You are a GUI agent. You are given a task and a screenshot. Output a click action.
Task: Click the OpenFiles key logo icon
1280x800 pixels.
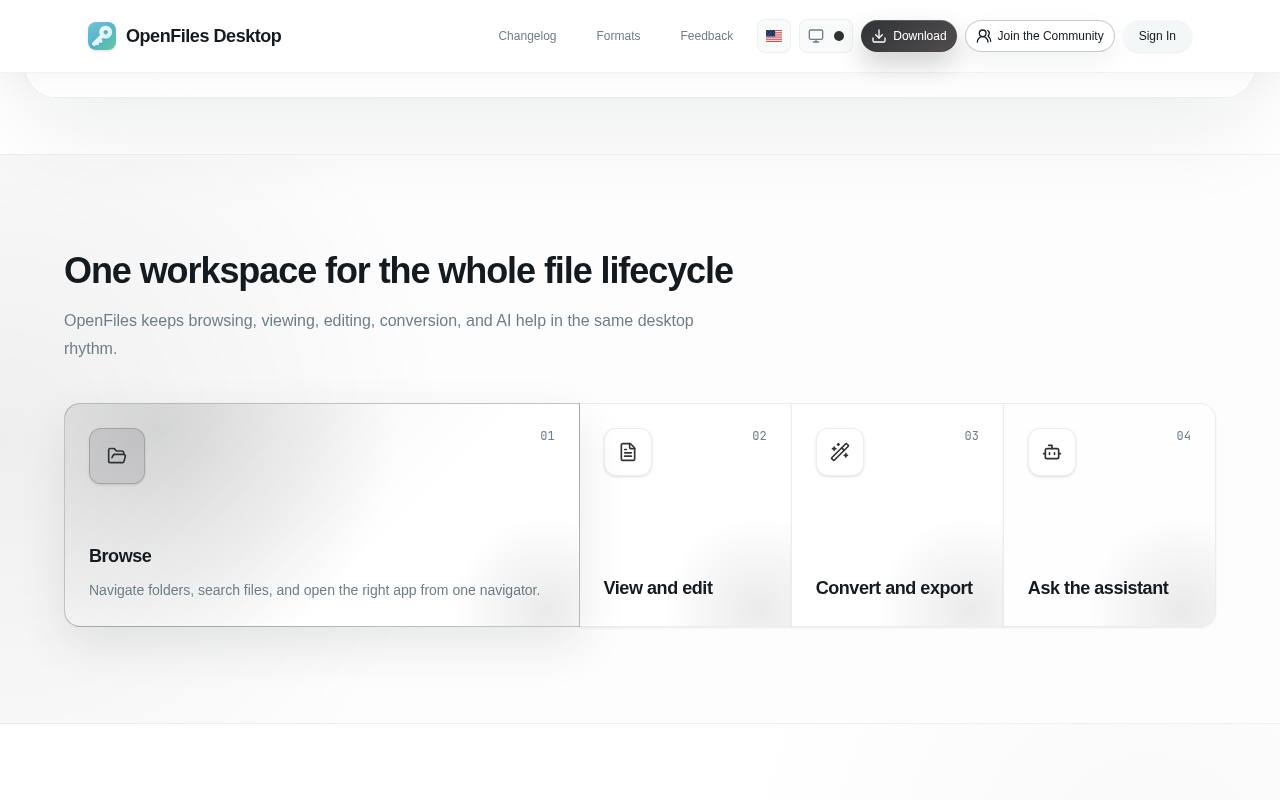point(102,36)
